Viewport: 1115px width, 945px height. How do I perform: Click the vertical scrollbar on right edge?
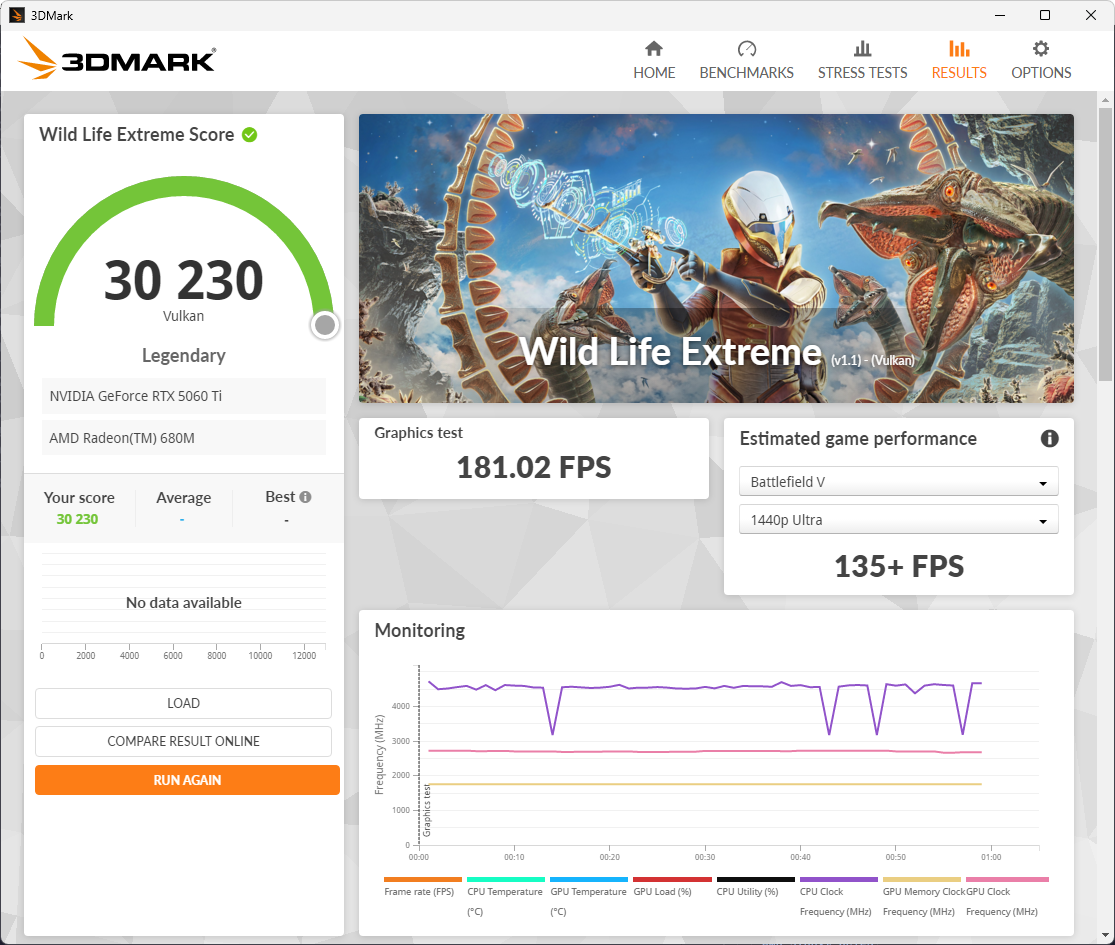pos(1105,240)
